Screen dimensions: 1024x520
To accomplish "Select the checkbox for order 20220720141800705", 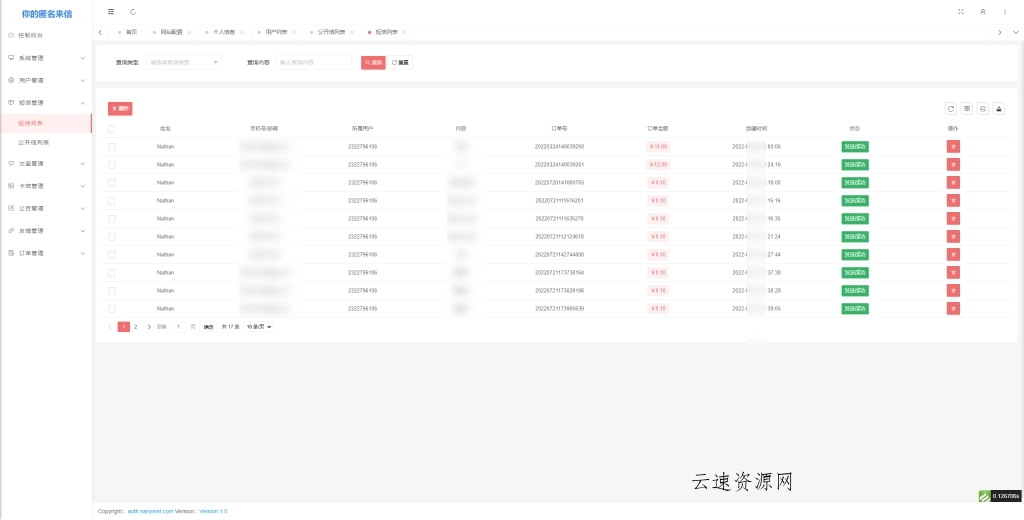I will point(112,183).
